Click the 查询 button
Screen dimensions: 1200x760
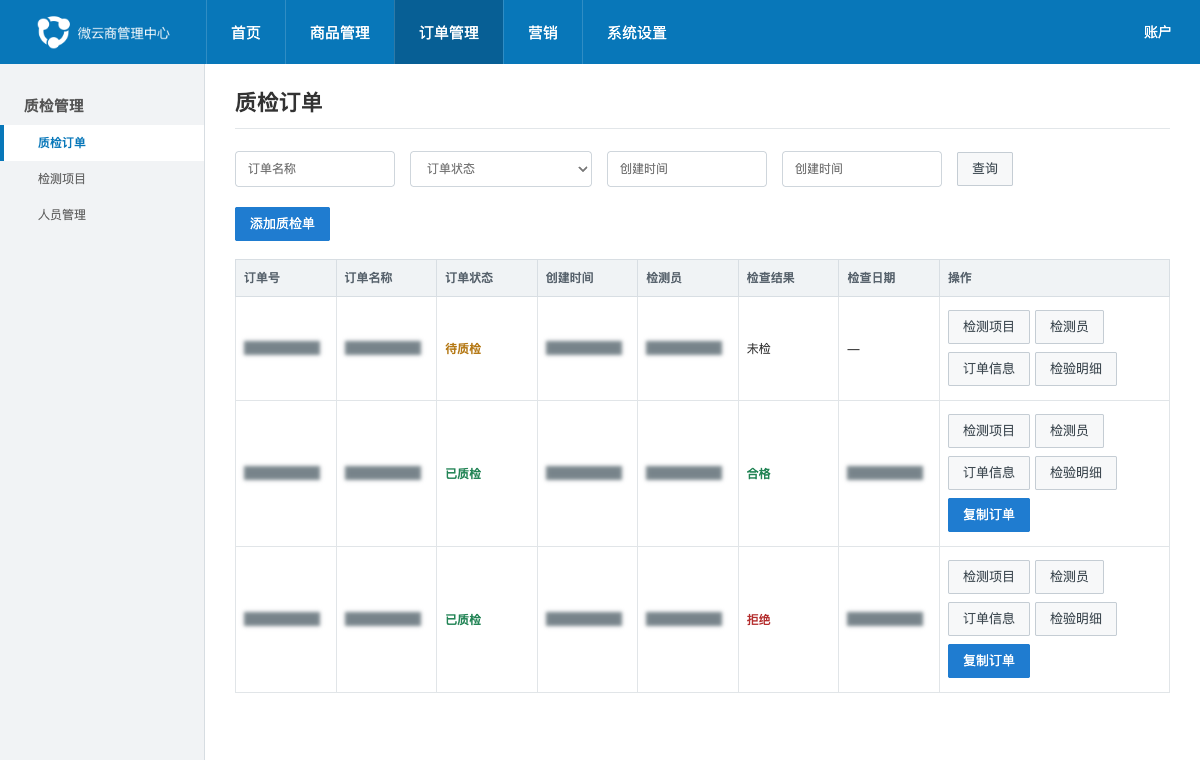pos(985,169)
